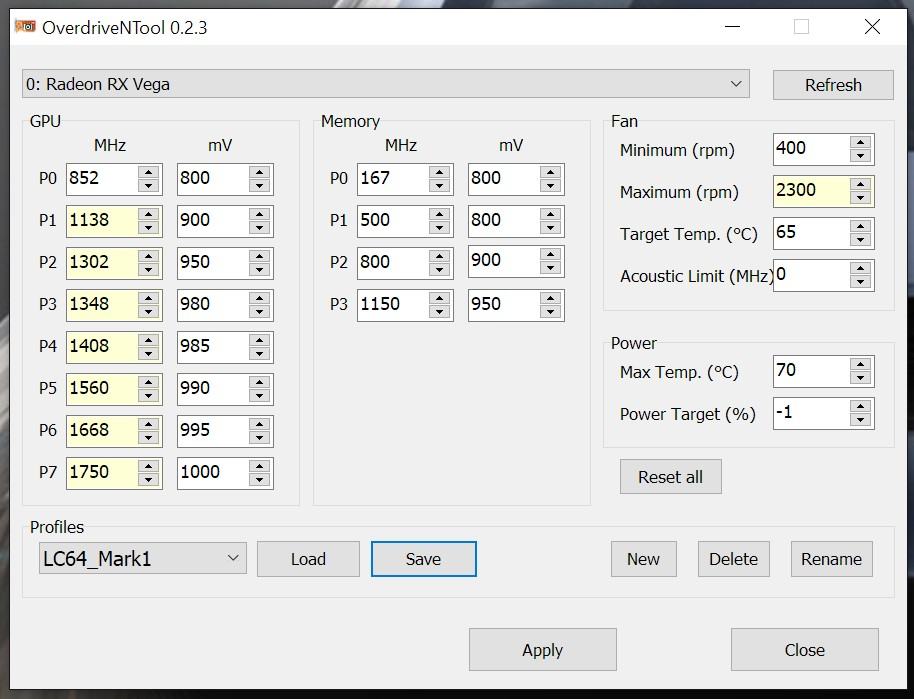Decrease GPU P6 mV value 995
This screenshot has width=914, height=699.
coord(259,438)
